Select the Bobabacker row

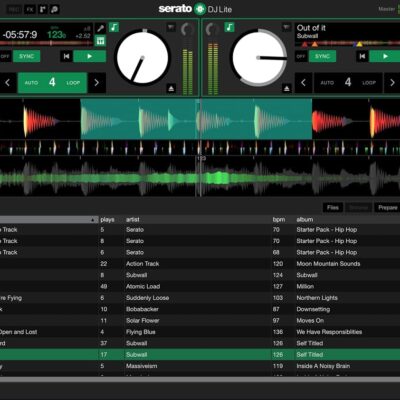[200, 309]
